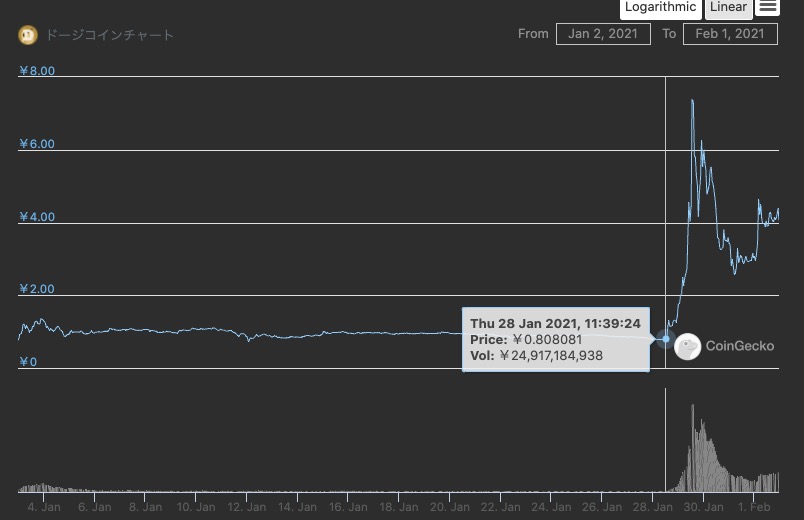Click the 20. Jan date label
Viewport: 804px width, 520px height.
tap(450, 507)
